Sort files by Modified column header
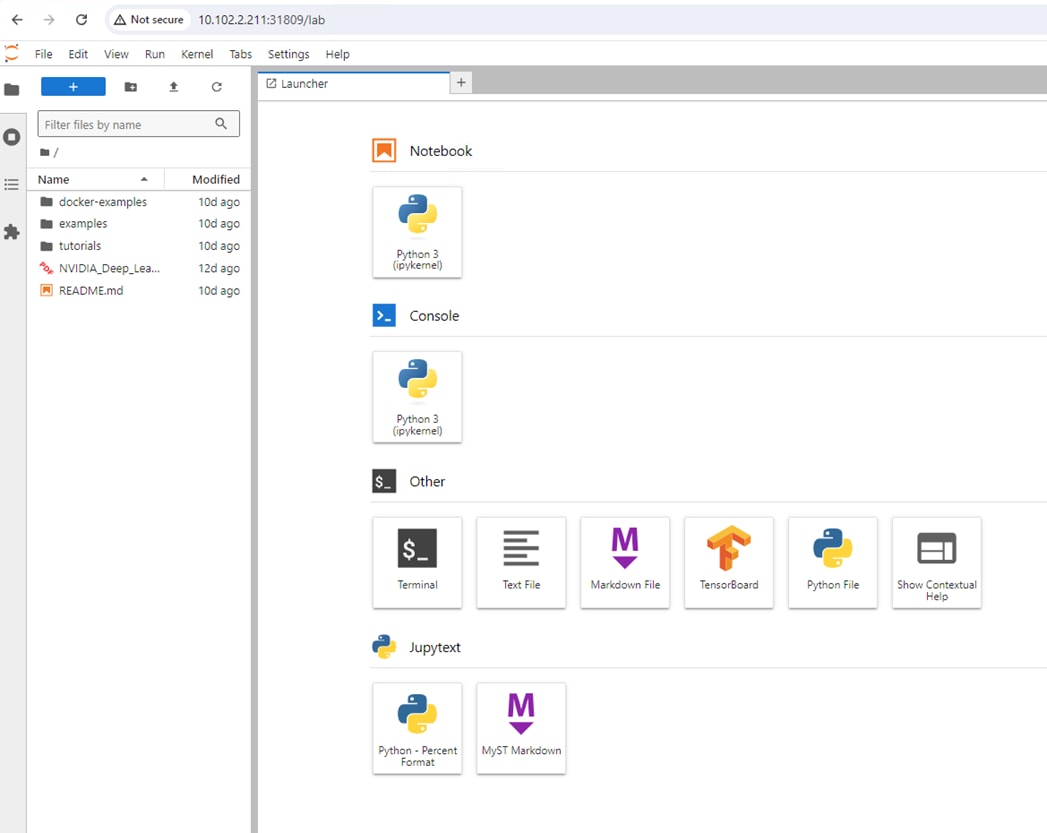This screenshot has height=833, width=1047. click(208, 180)
